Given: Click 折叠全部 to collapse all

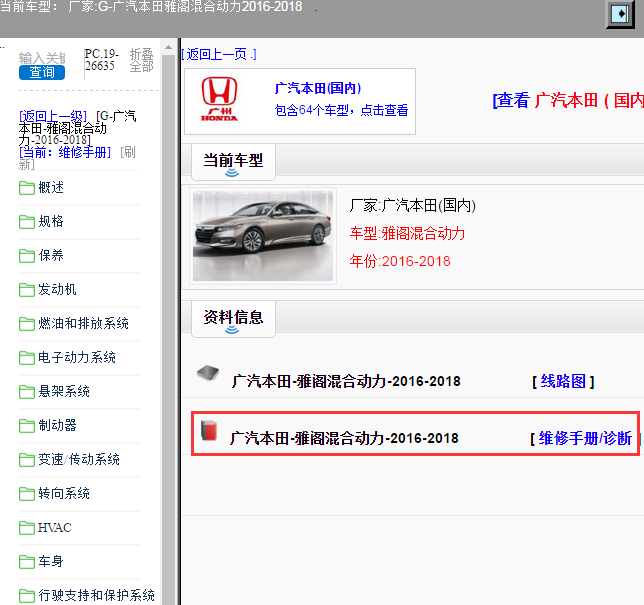Looking at the screenshot, I should click(142, 60).
